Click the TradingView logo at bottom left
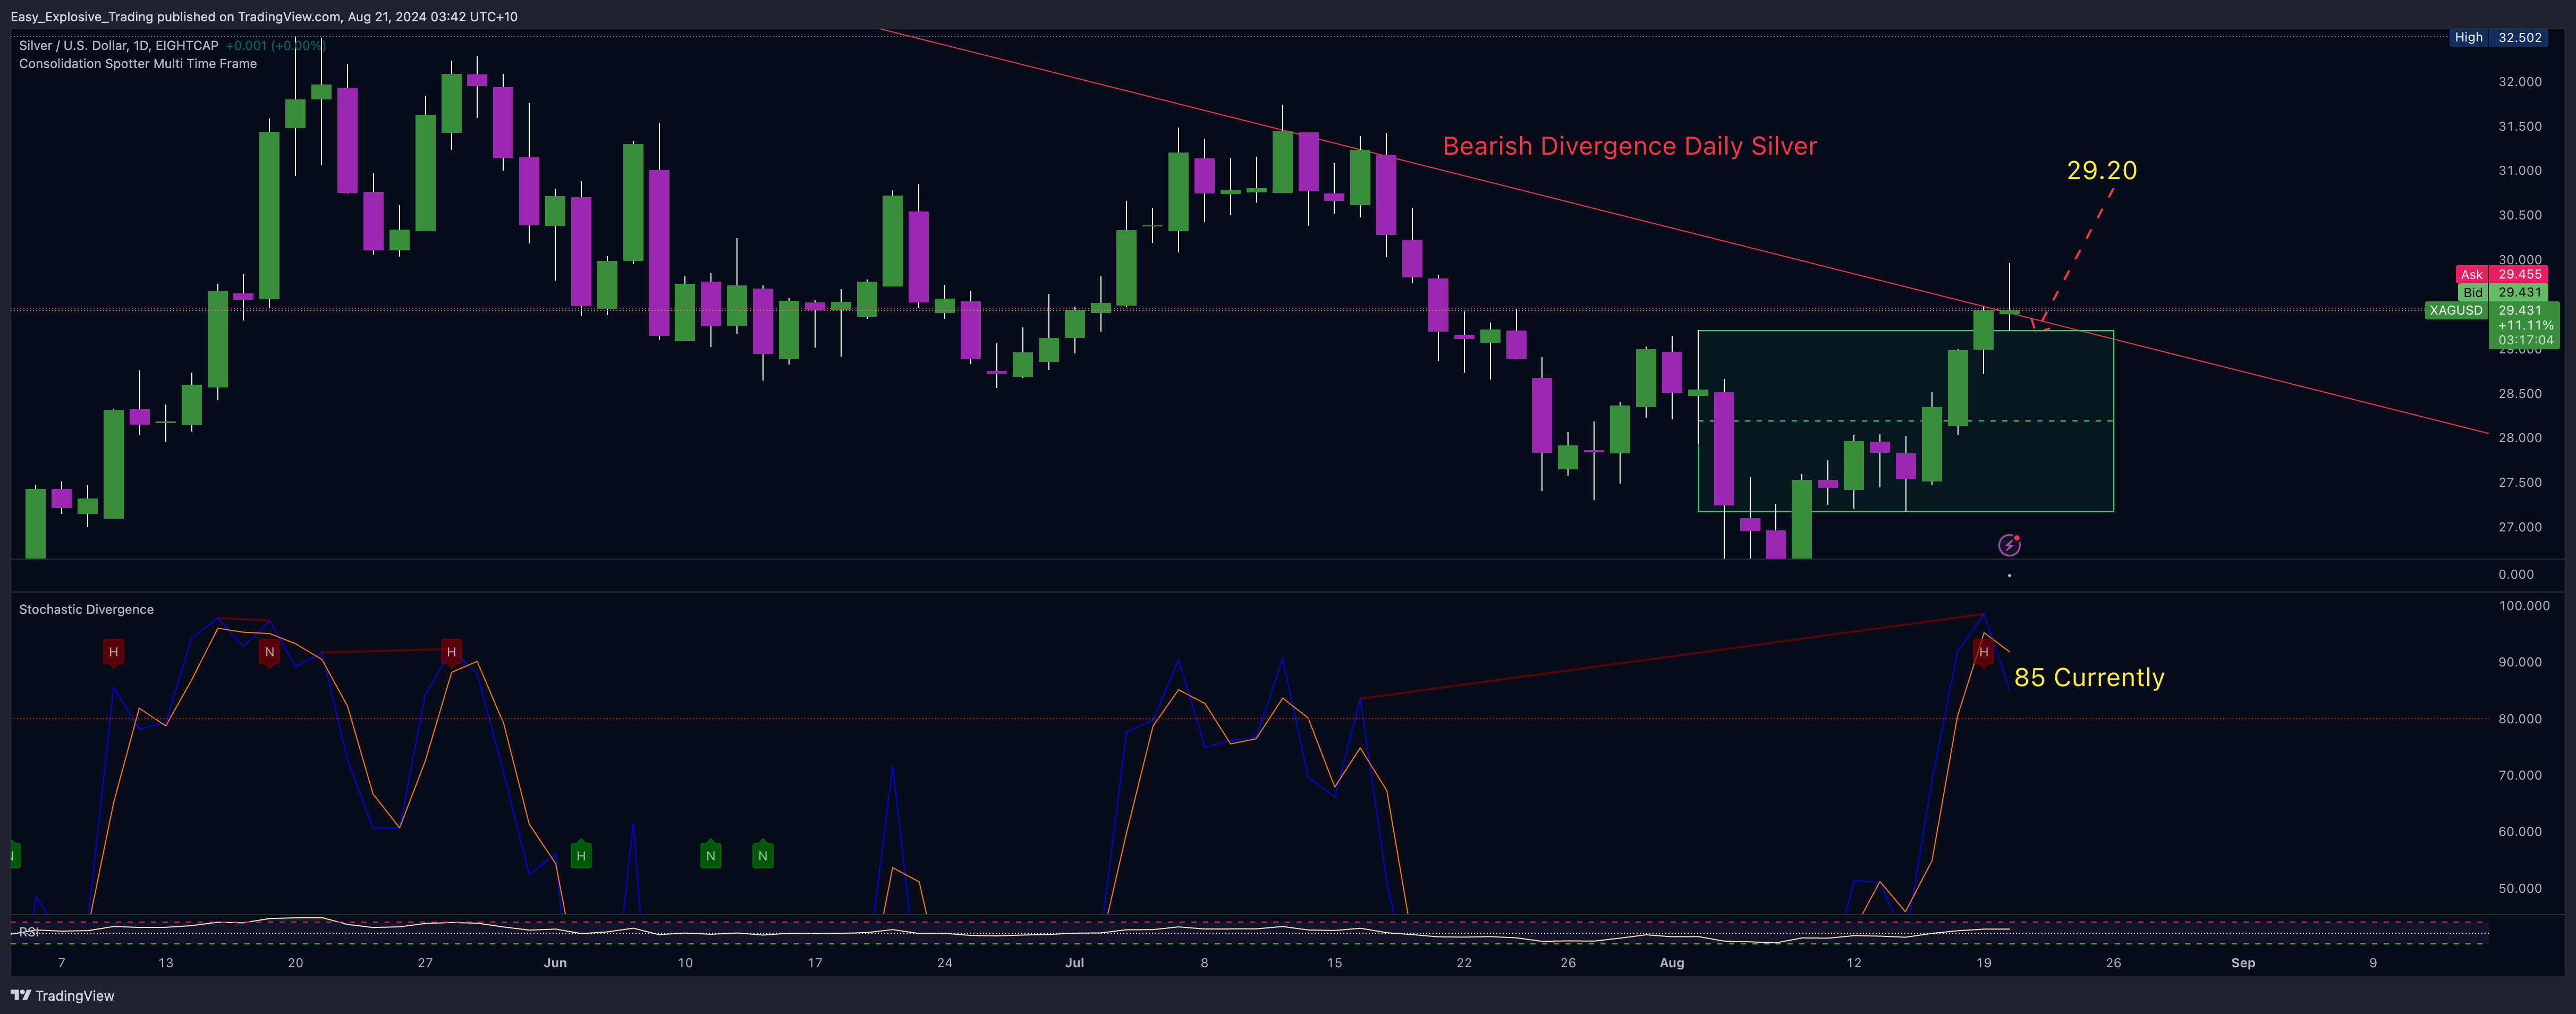 point(62,995)
